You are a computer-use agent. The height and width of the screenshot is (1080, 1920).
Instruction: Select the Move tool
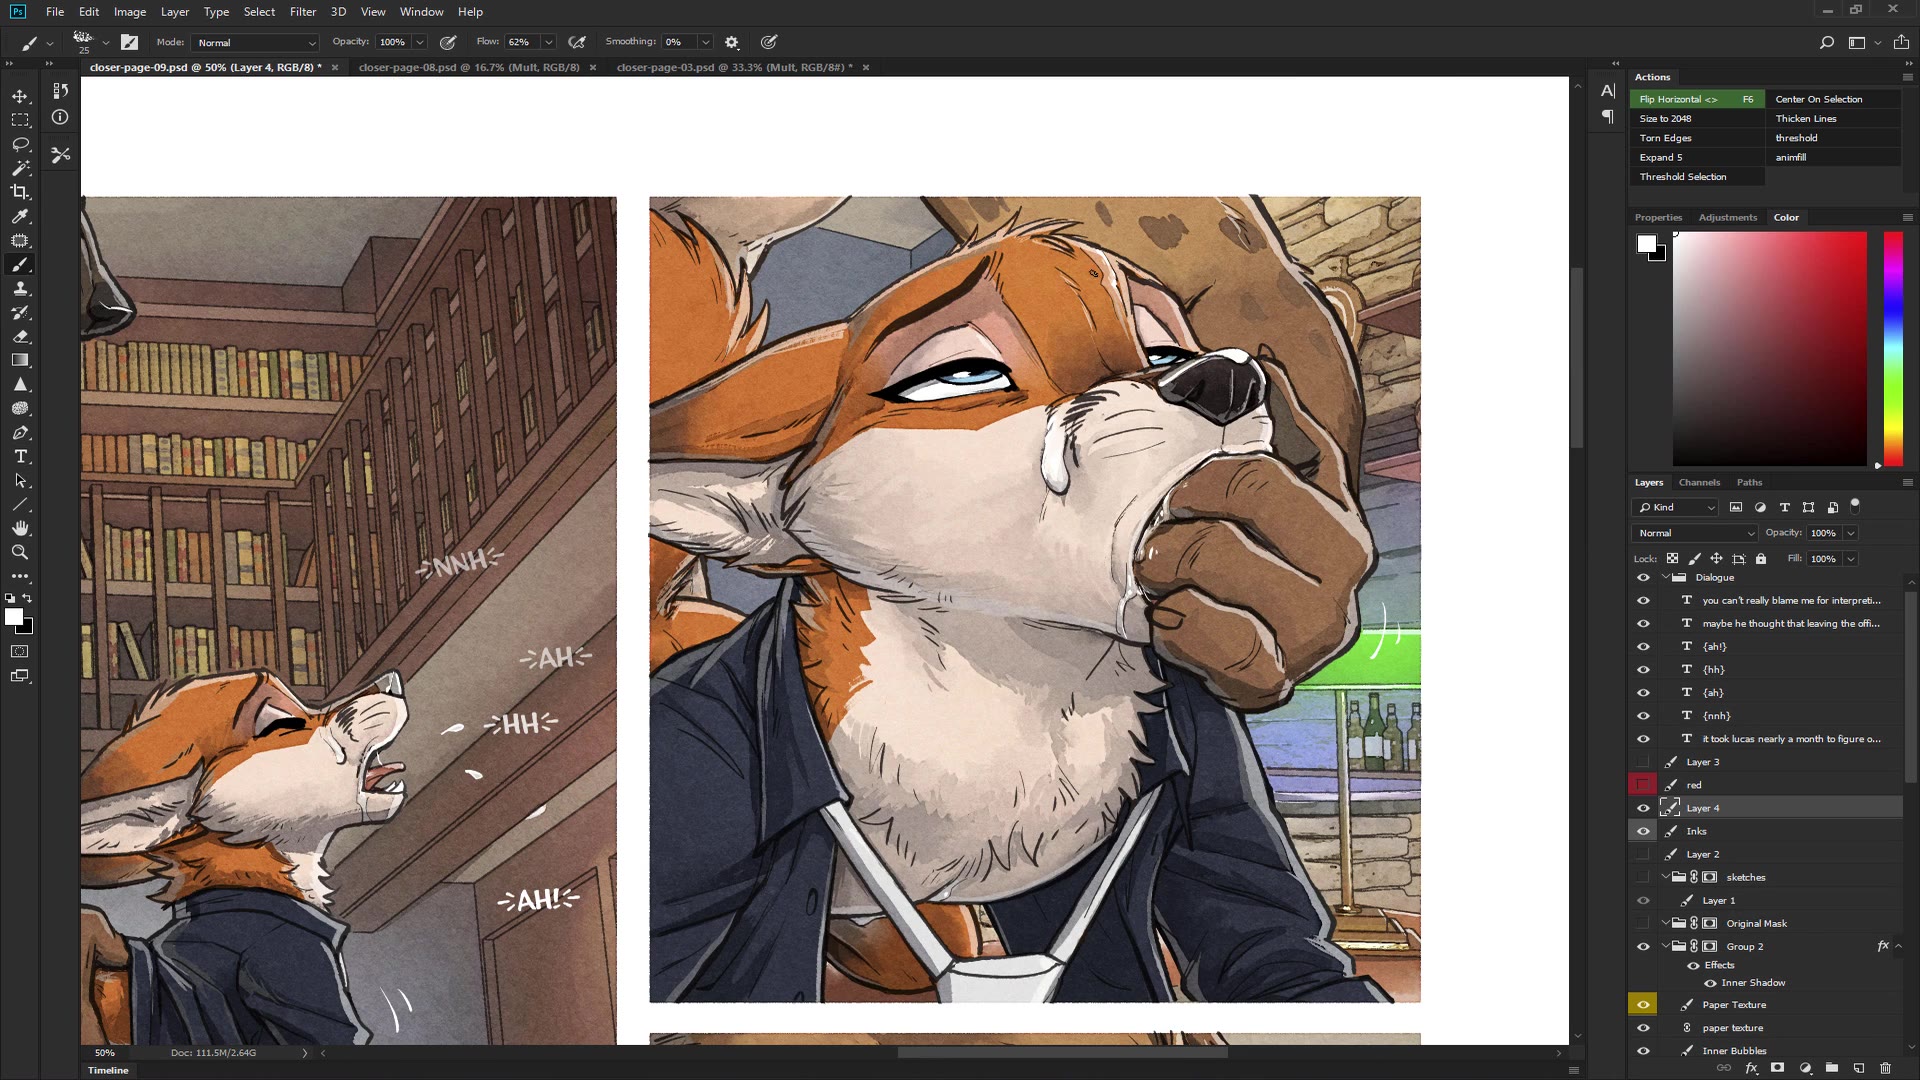click(20, 96)
